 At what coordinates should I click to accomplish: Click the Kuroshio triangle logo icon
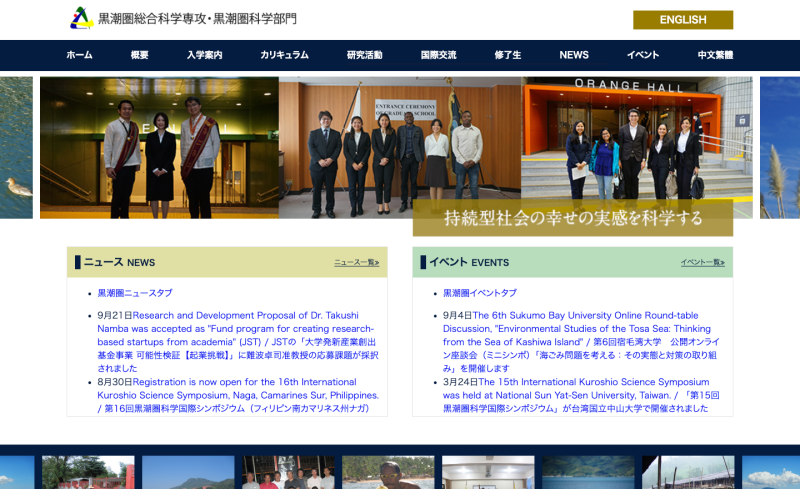pyautogui.click(x=82, y=18)
